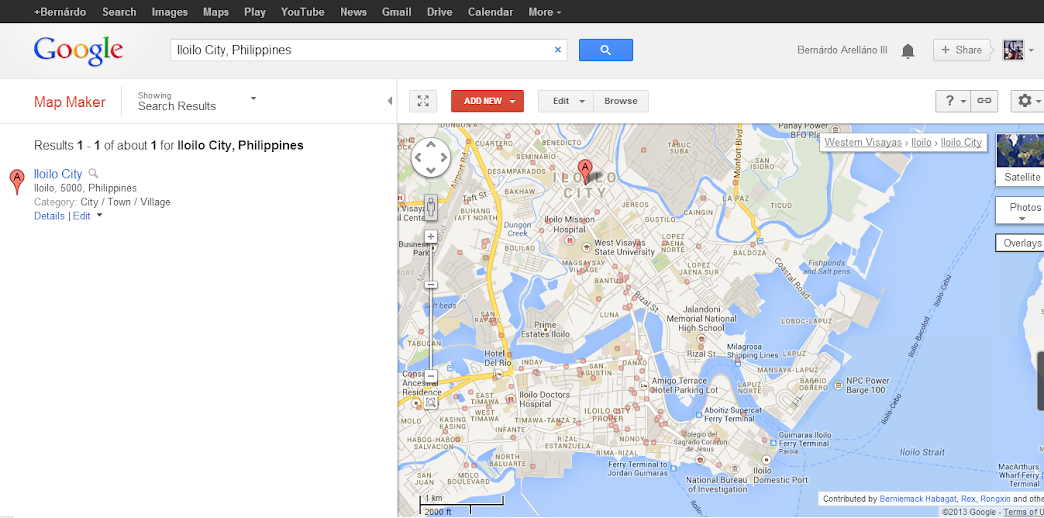Click the Iloilo breadcrumb link
The height and width of the screenshot is (518, 1044).
tap(921, 142)
